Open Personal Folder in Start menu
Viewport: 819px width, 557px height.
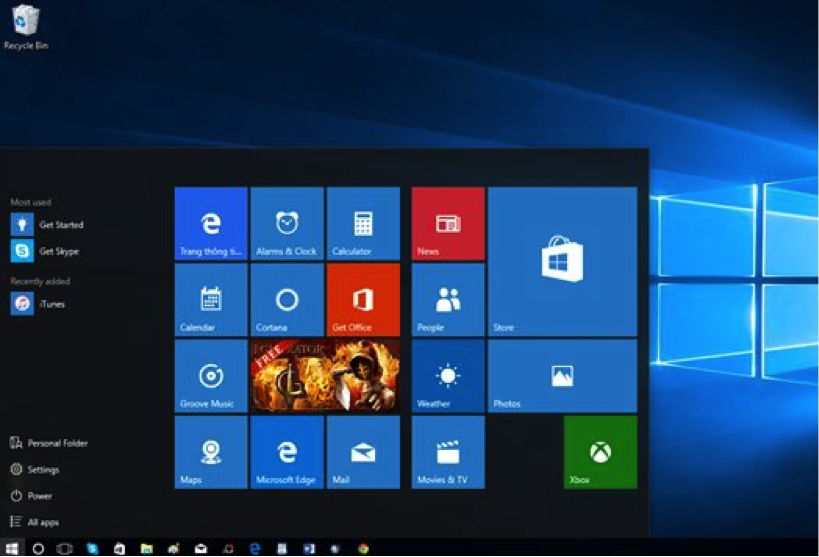click(x=49, y=443)
